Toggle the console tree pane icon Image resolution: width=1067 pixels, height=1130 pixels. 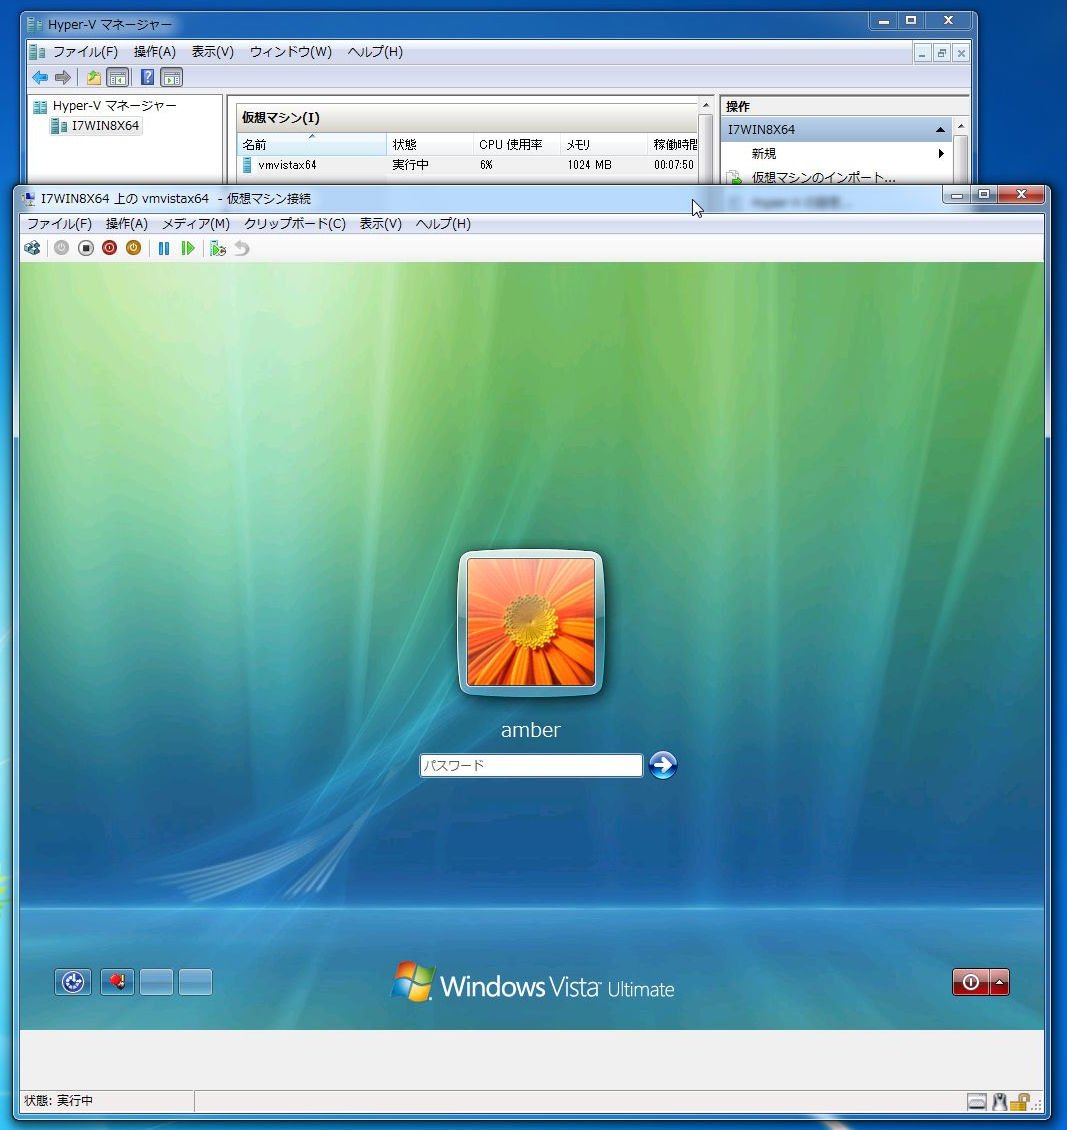(117, 77)
